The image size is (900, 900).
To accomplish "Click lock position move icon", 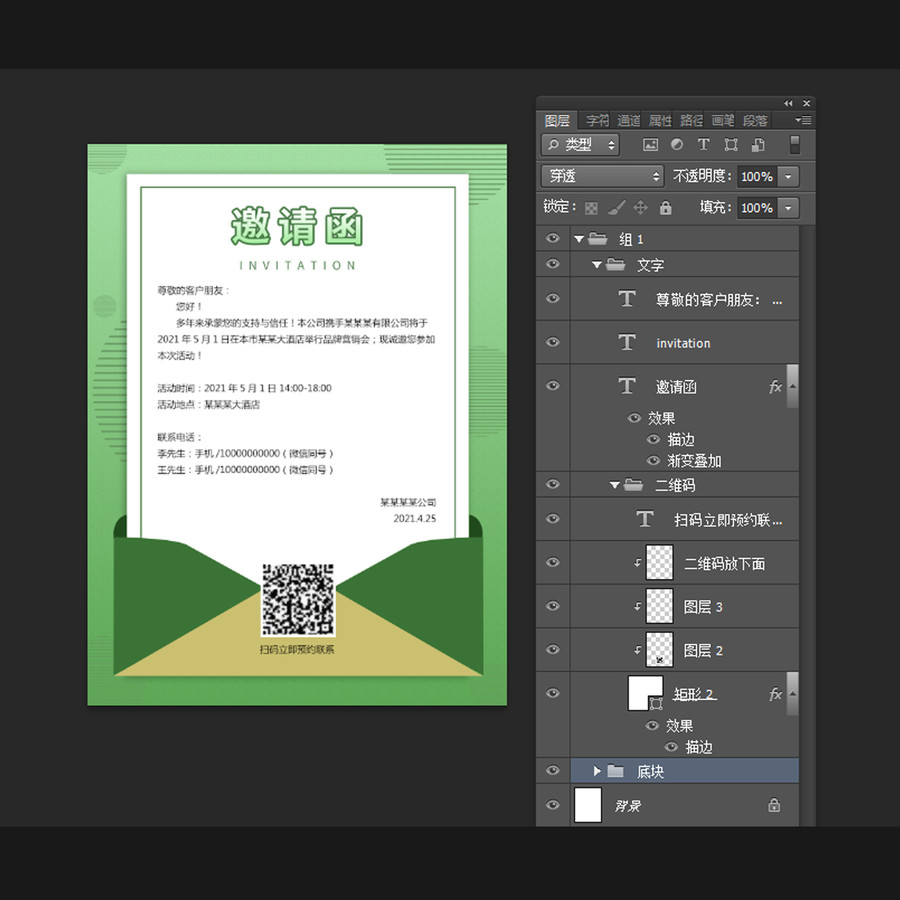I will coord(641,207).
